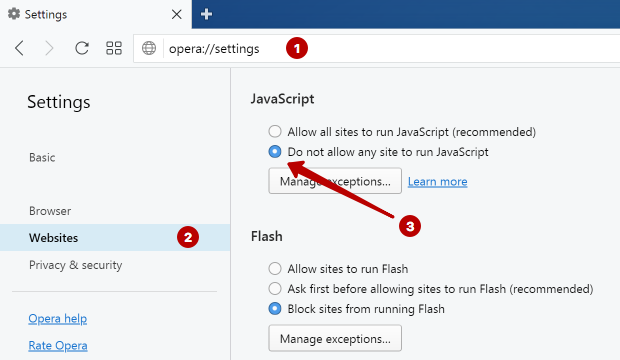Image resolution: width=620 pixels, height=360 pixels.
Task: Click the globe site info icon
Action: pos(149,48)
